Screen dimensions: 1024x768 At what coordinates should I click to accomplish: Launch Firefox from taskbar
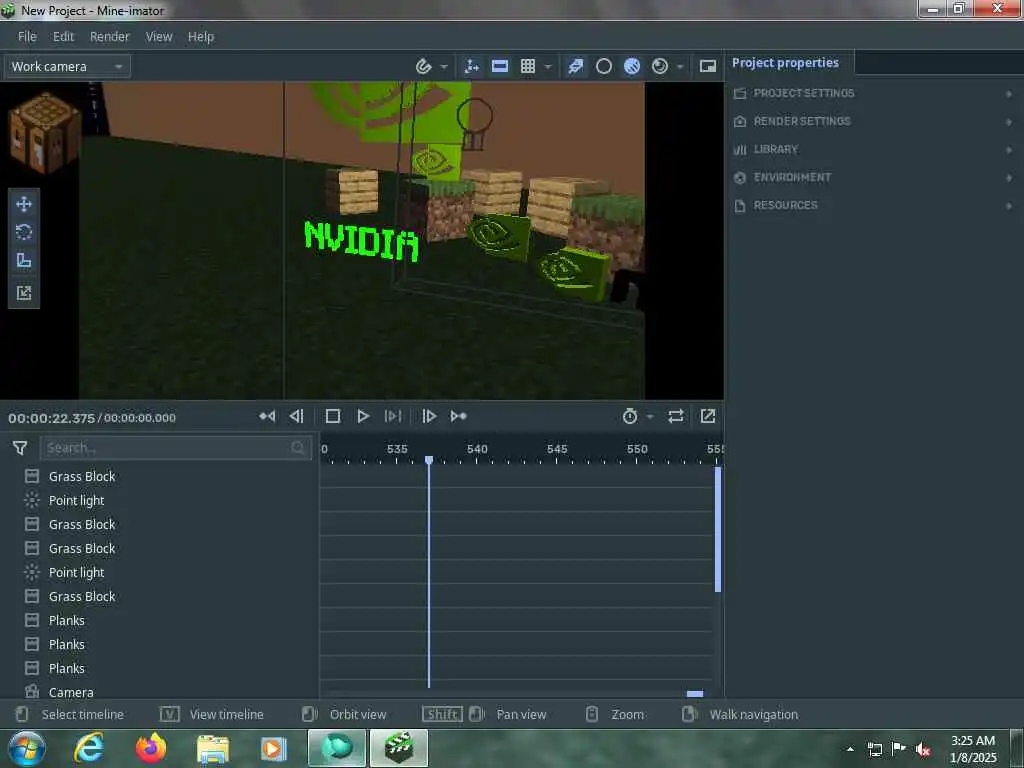point(151,748)
